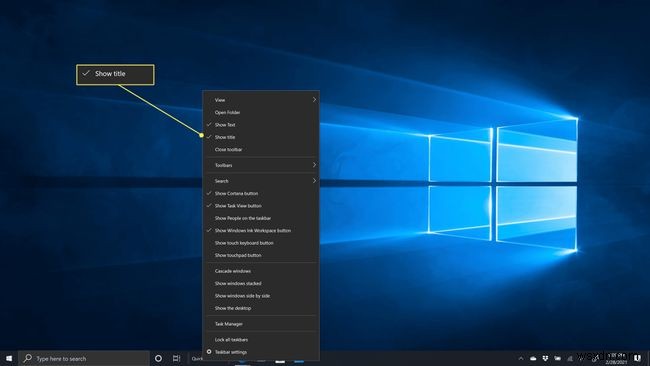Show hidden tray icons with the caret

pyautogui.click(x=521, y=359)
